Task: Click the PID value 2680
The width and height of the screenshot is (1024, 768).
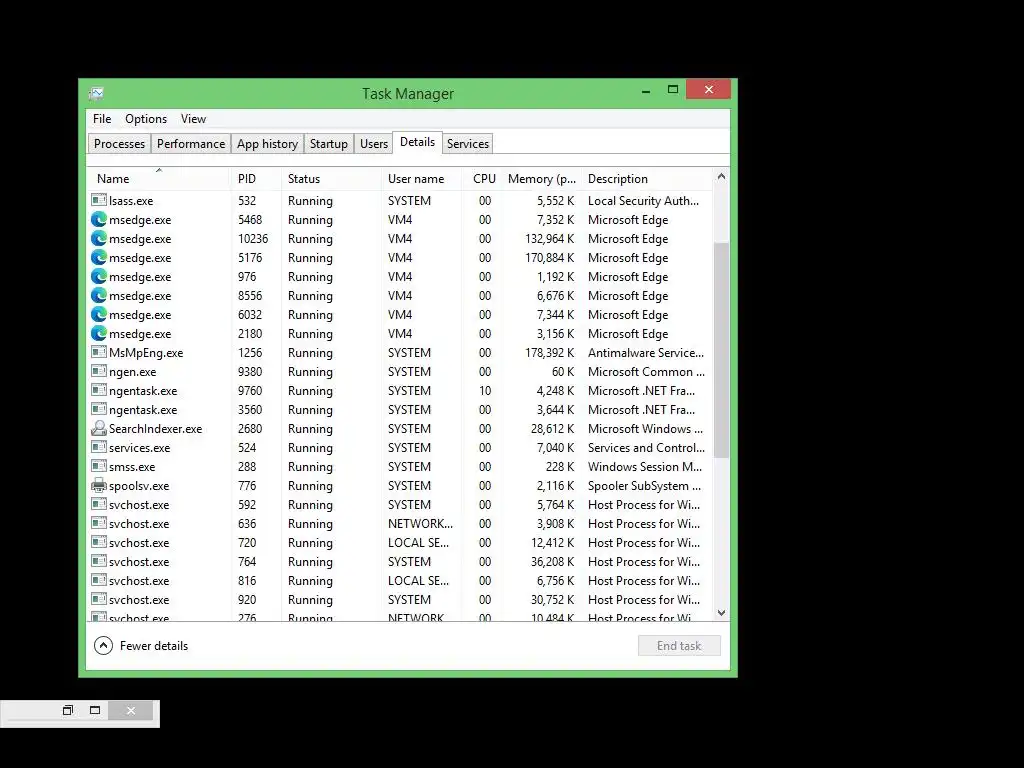Action: click(x=250, y=428)
